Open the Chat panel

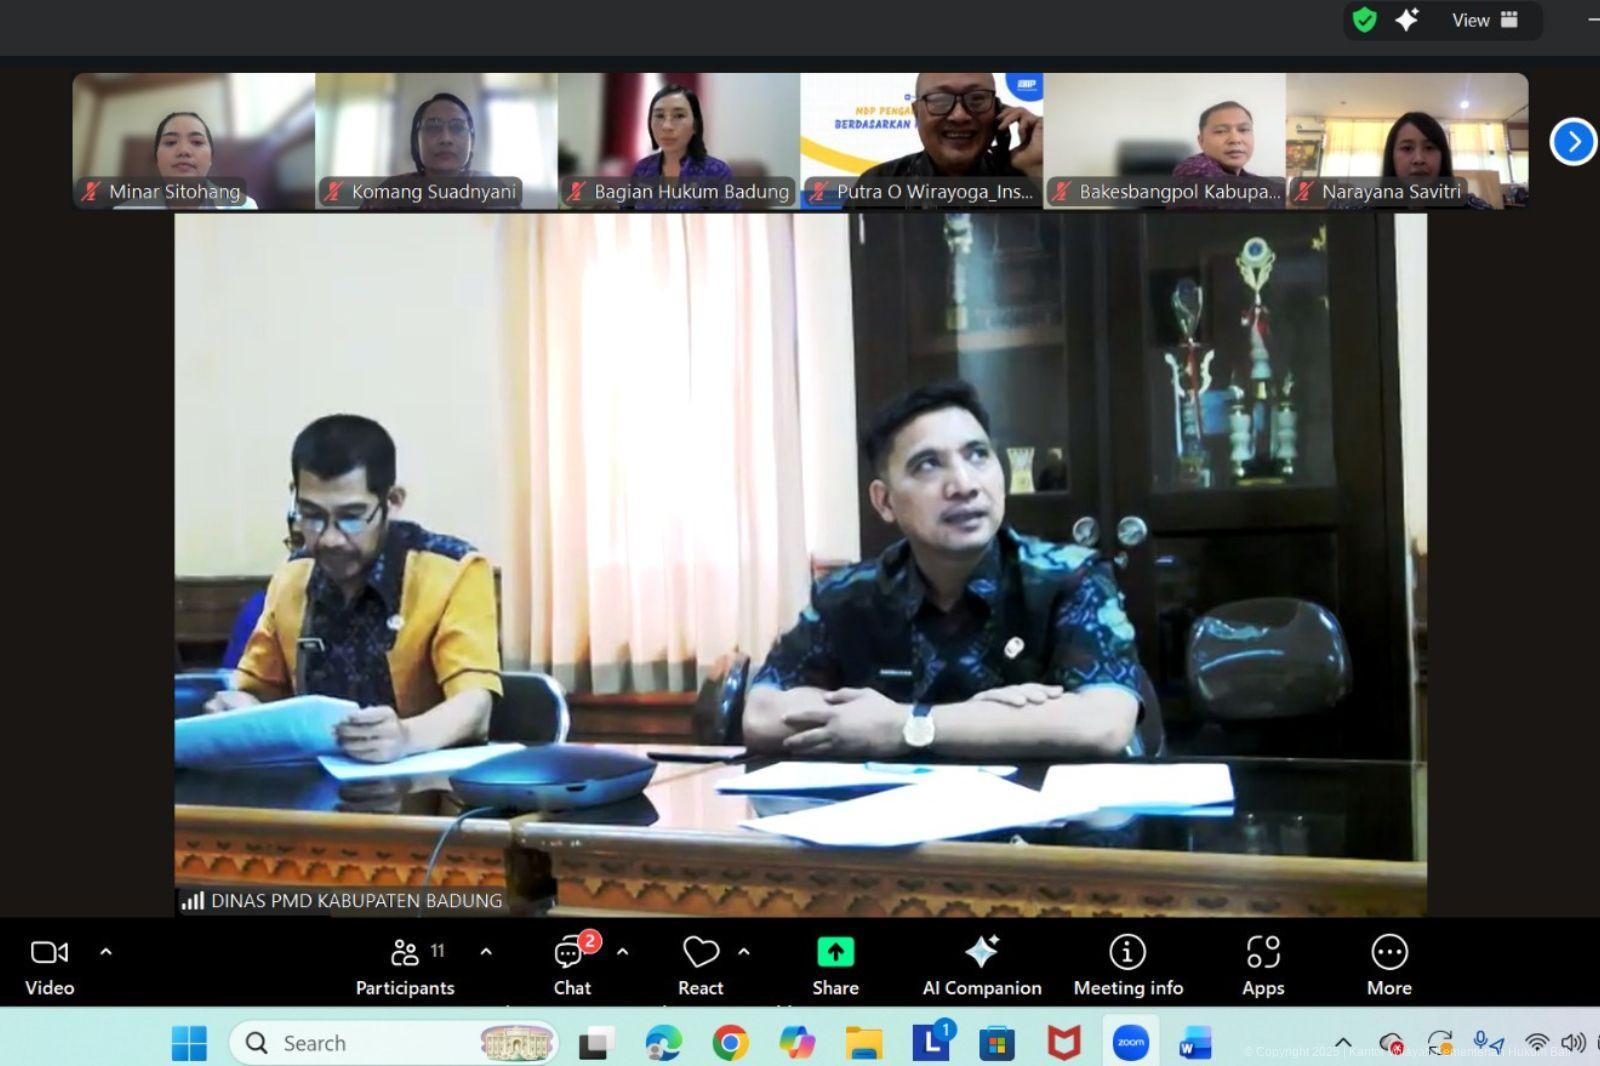(571, 966)
